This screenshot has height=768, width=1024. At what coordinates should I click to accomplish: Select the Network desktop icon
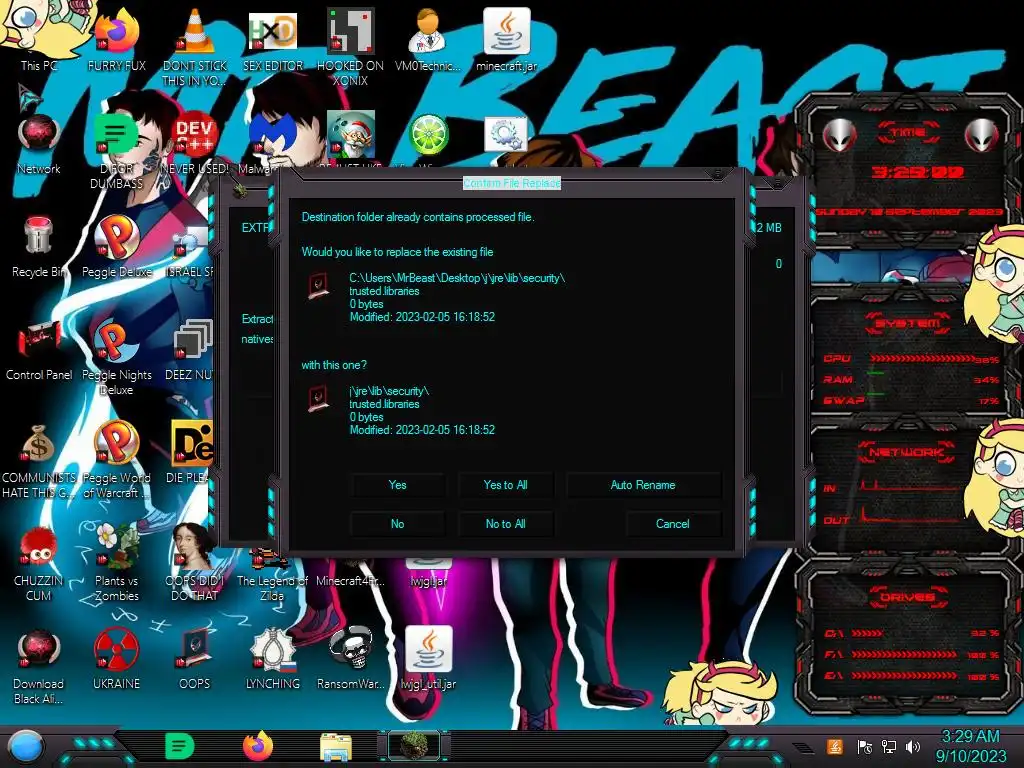tap(39, 144)
